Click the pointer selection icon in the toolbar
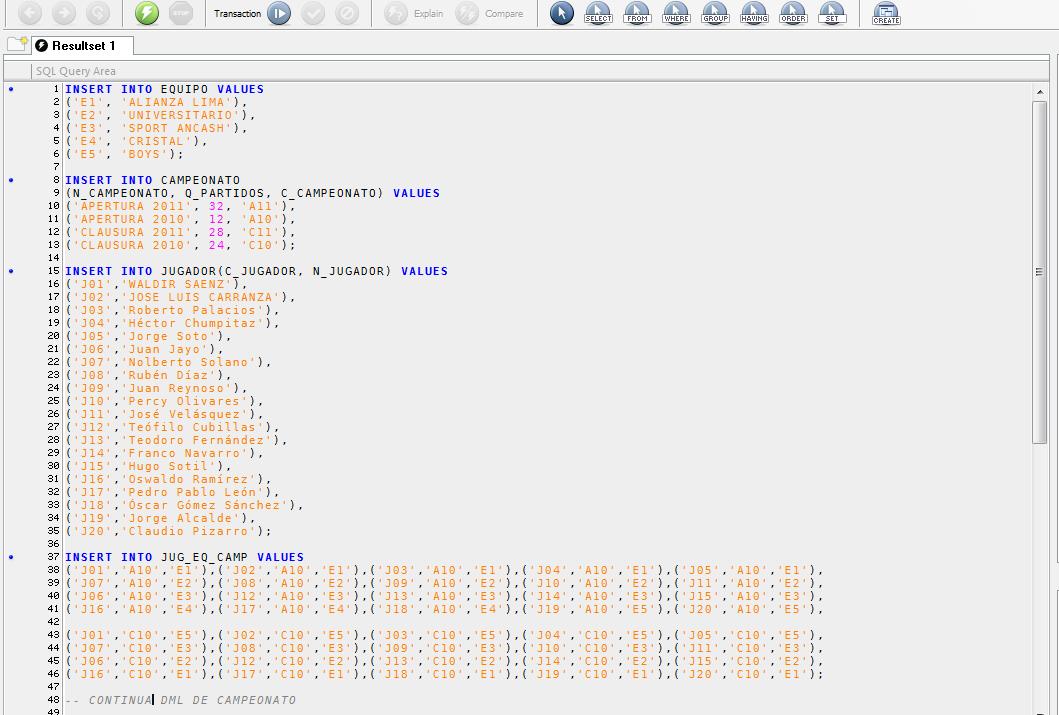This screenshot has width=1059, height=715. (x=561, y=13)
